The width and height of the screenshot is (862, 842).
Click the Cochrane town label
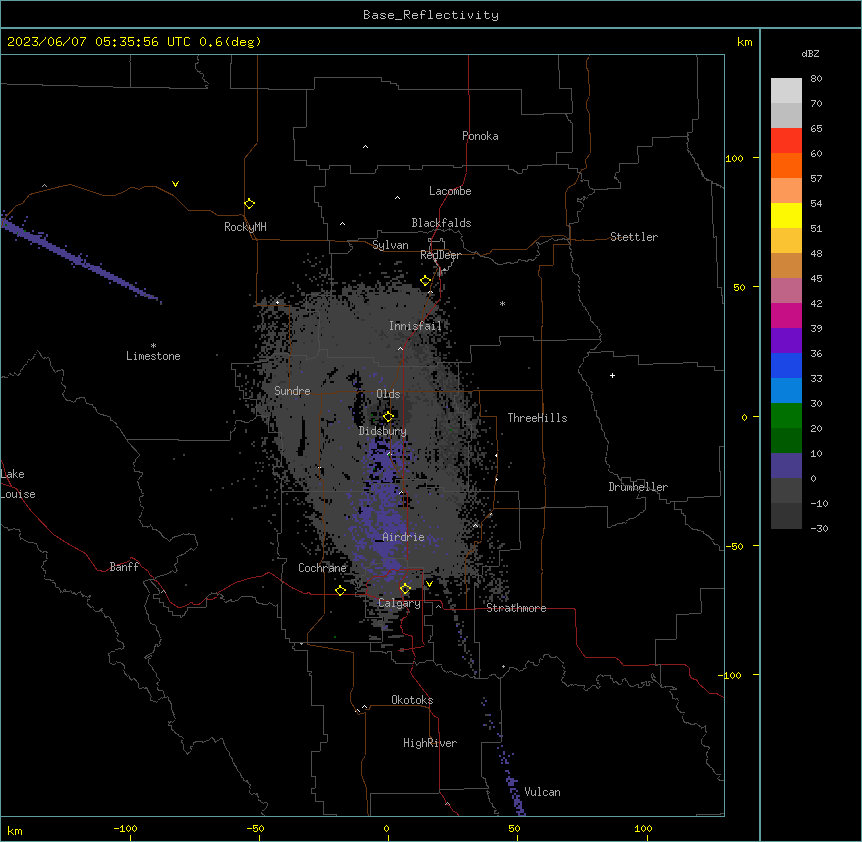pos(322,568)
